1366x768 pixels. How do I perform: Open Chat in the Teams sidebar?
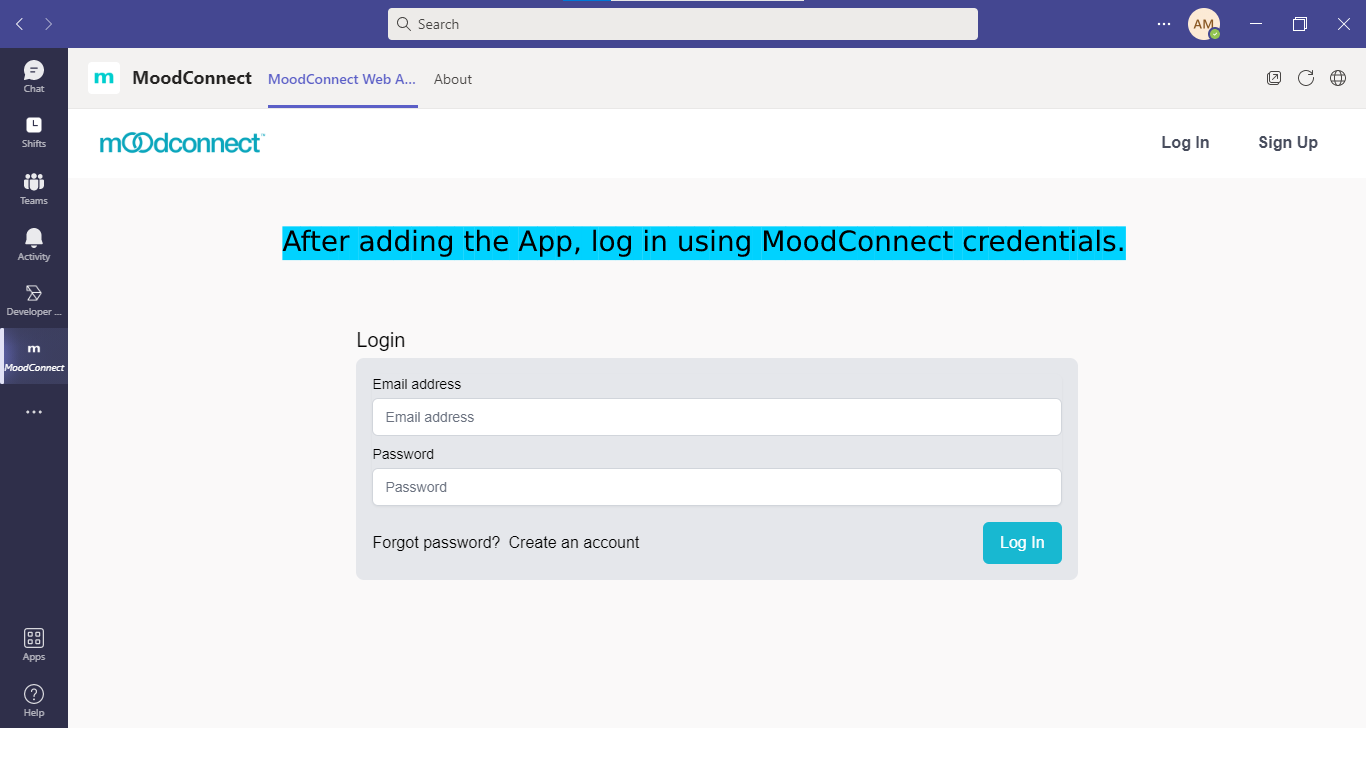(34, 76)
